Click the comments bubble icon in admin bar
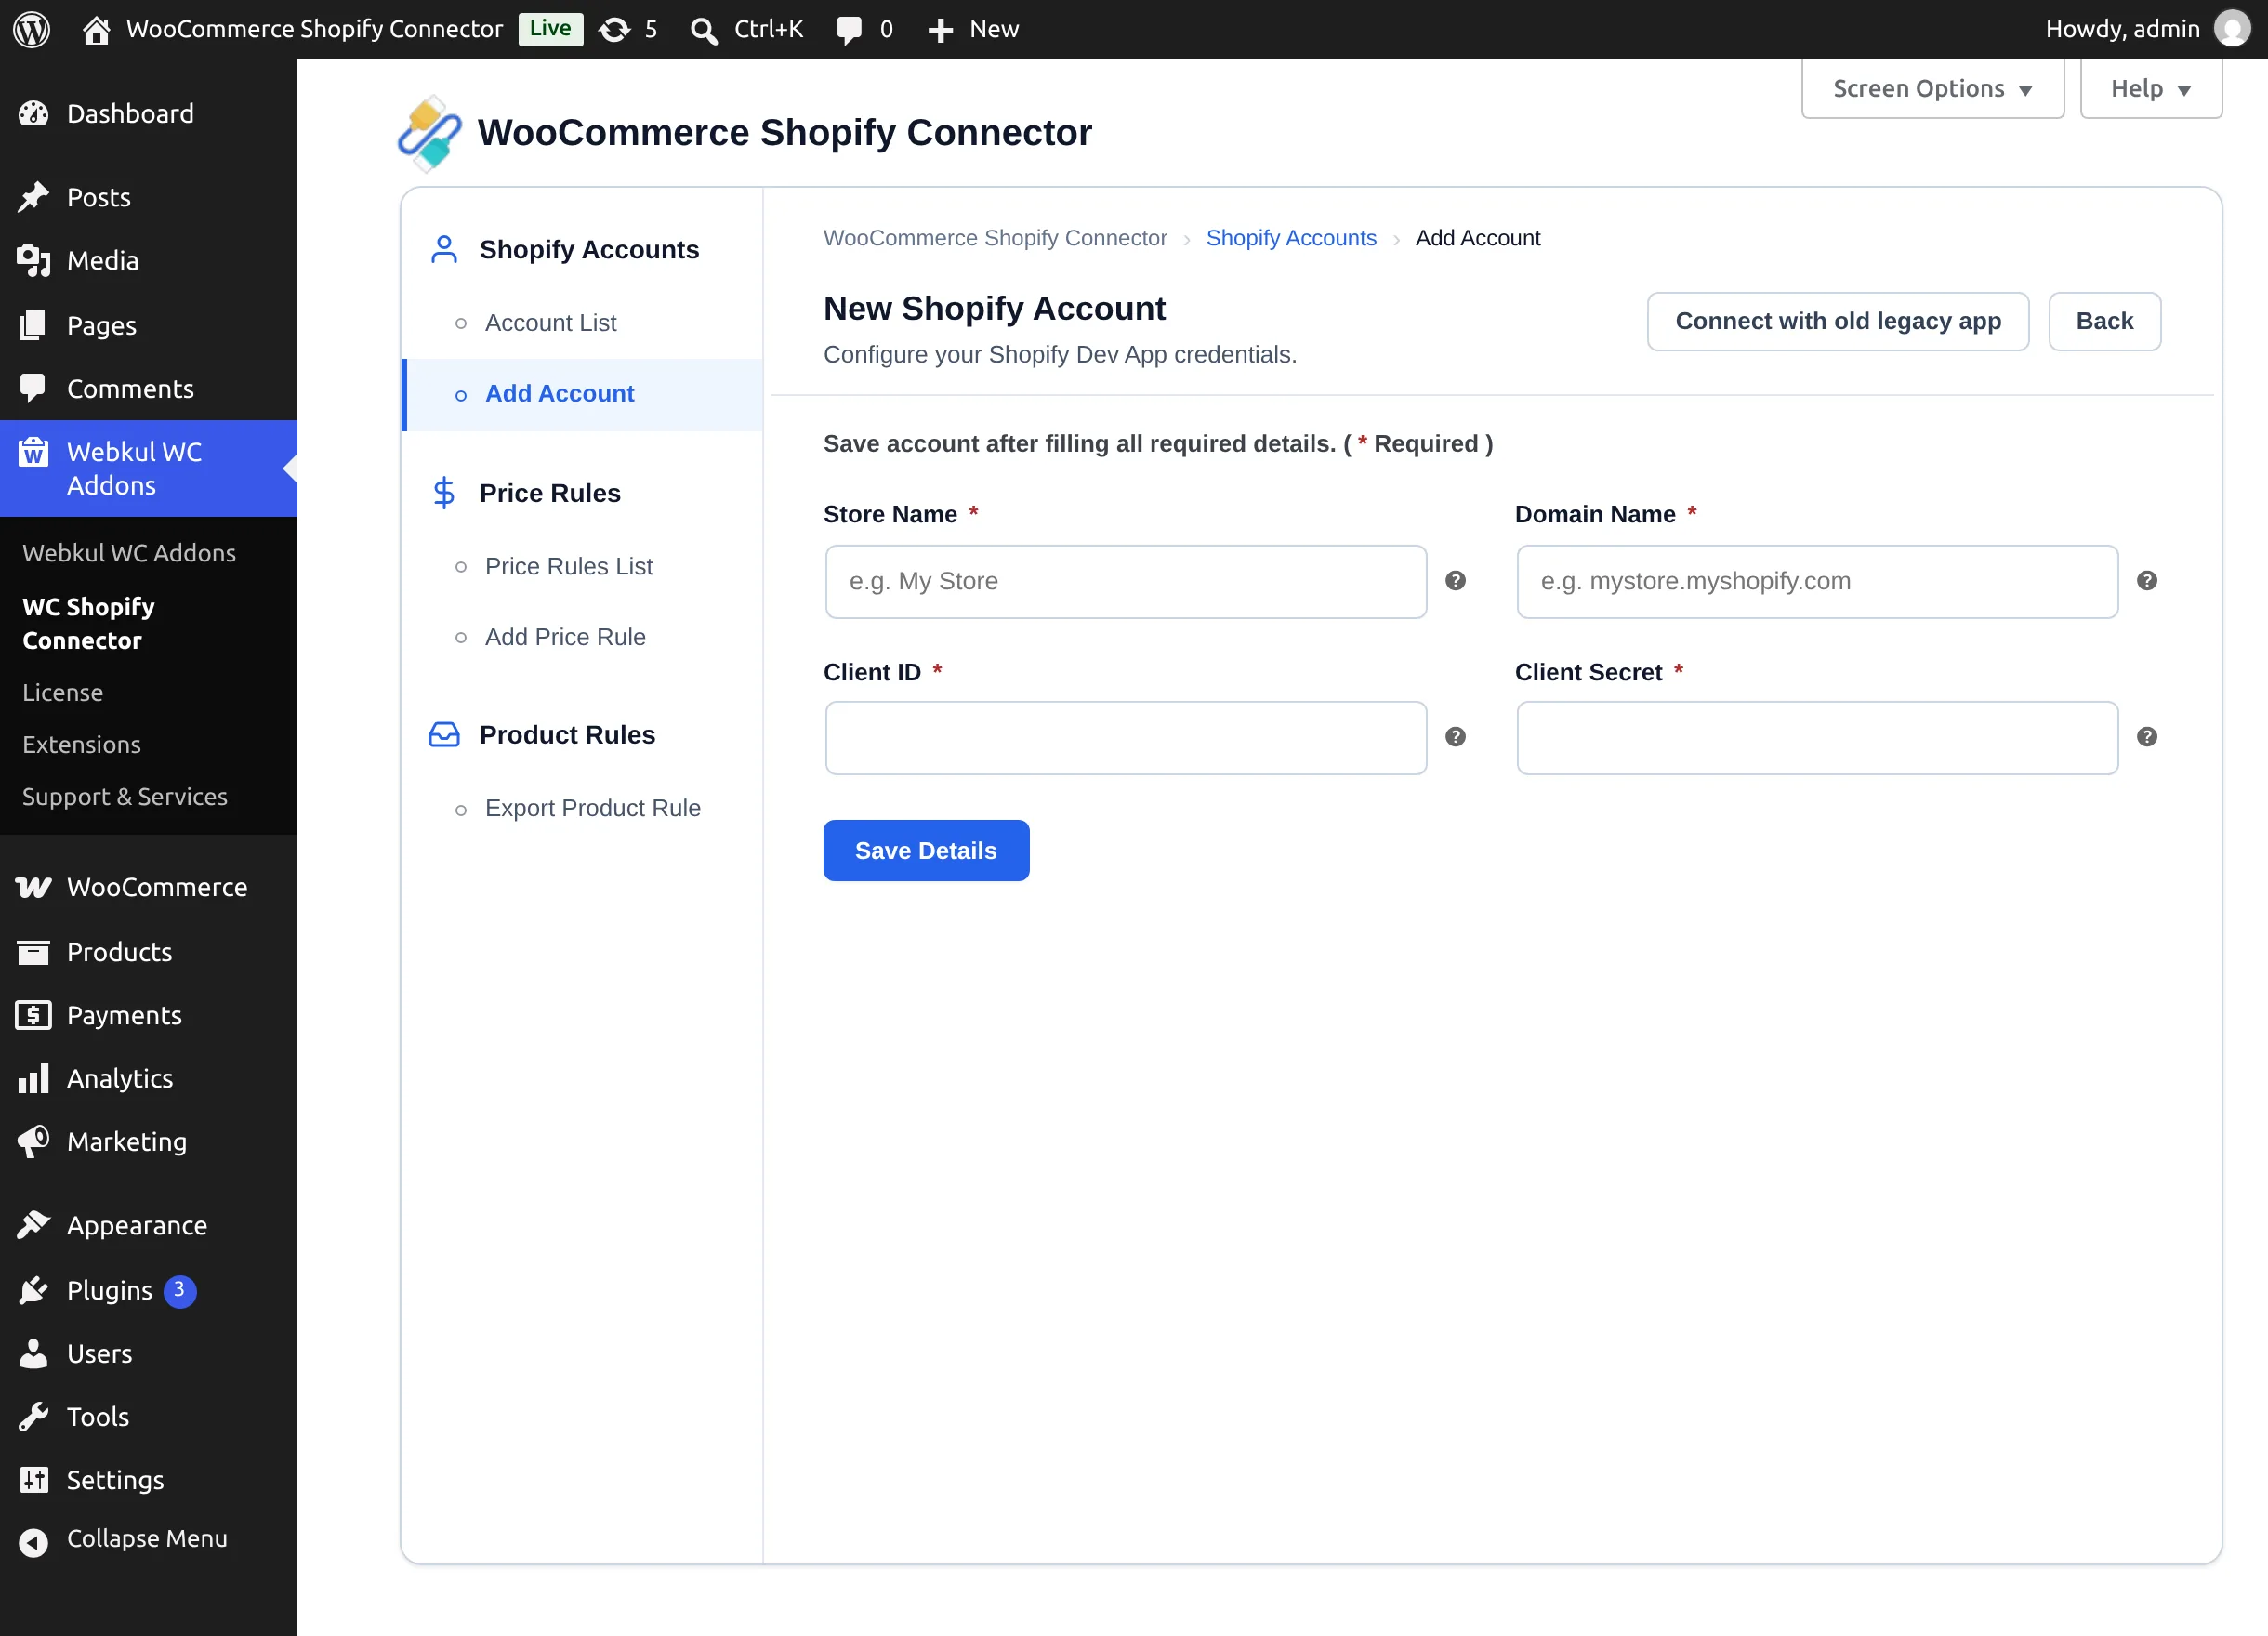Viewport: 2268px width, 1636px height. (849, 30)
